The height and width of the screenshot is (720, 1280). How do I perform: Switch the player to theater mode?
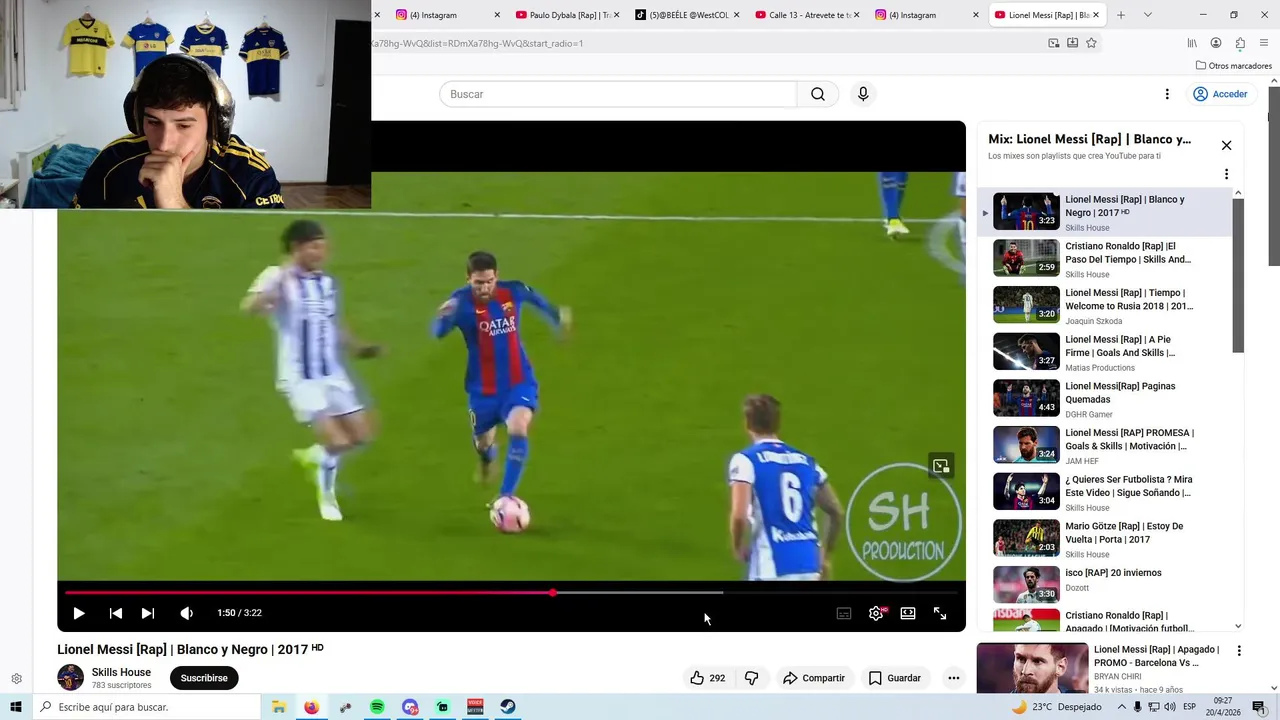click(x=908, y=613)
